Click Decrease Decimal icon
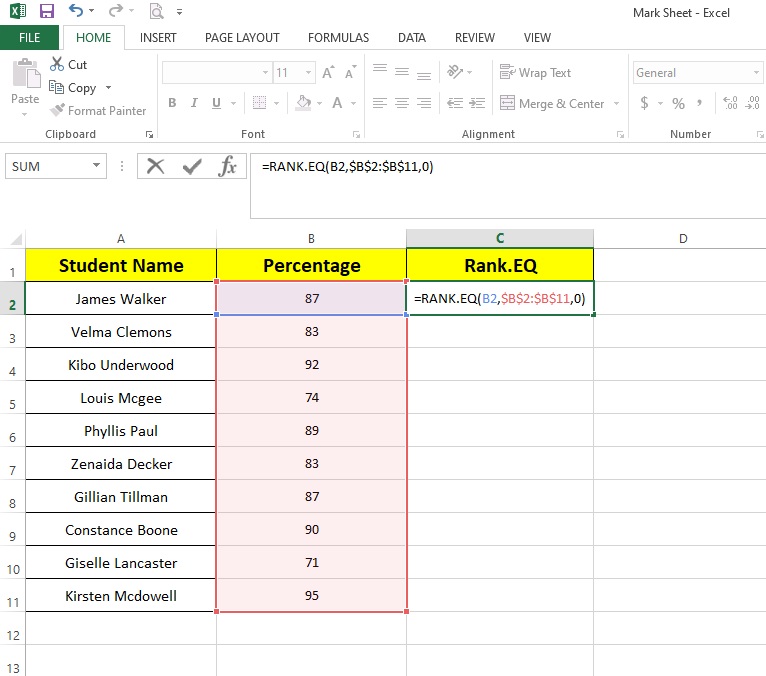This screenshot has width=766, height=676. [753, 103]
